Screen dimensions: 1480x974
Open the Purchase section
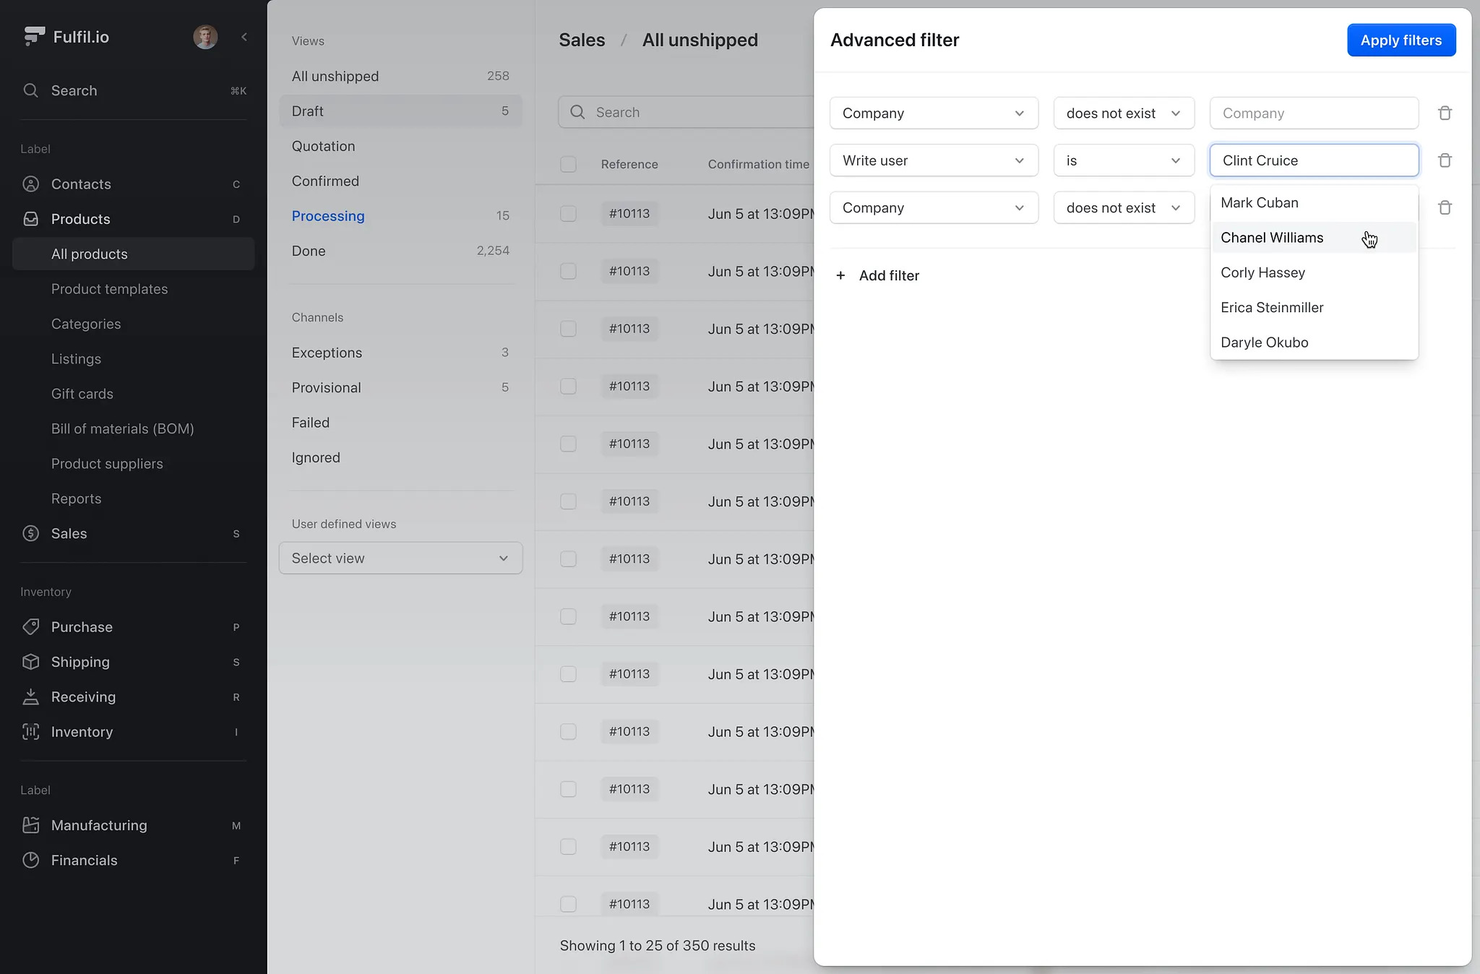click(x=82, y=627)
